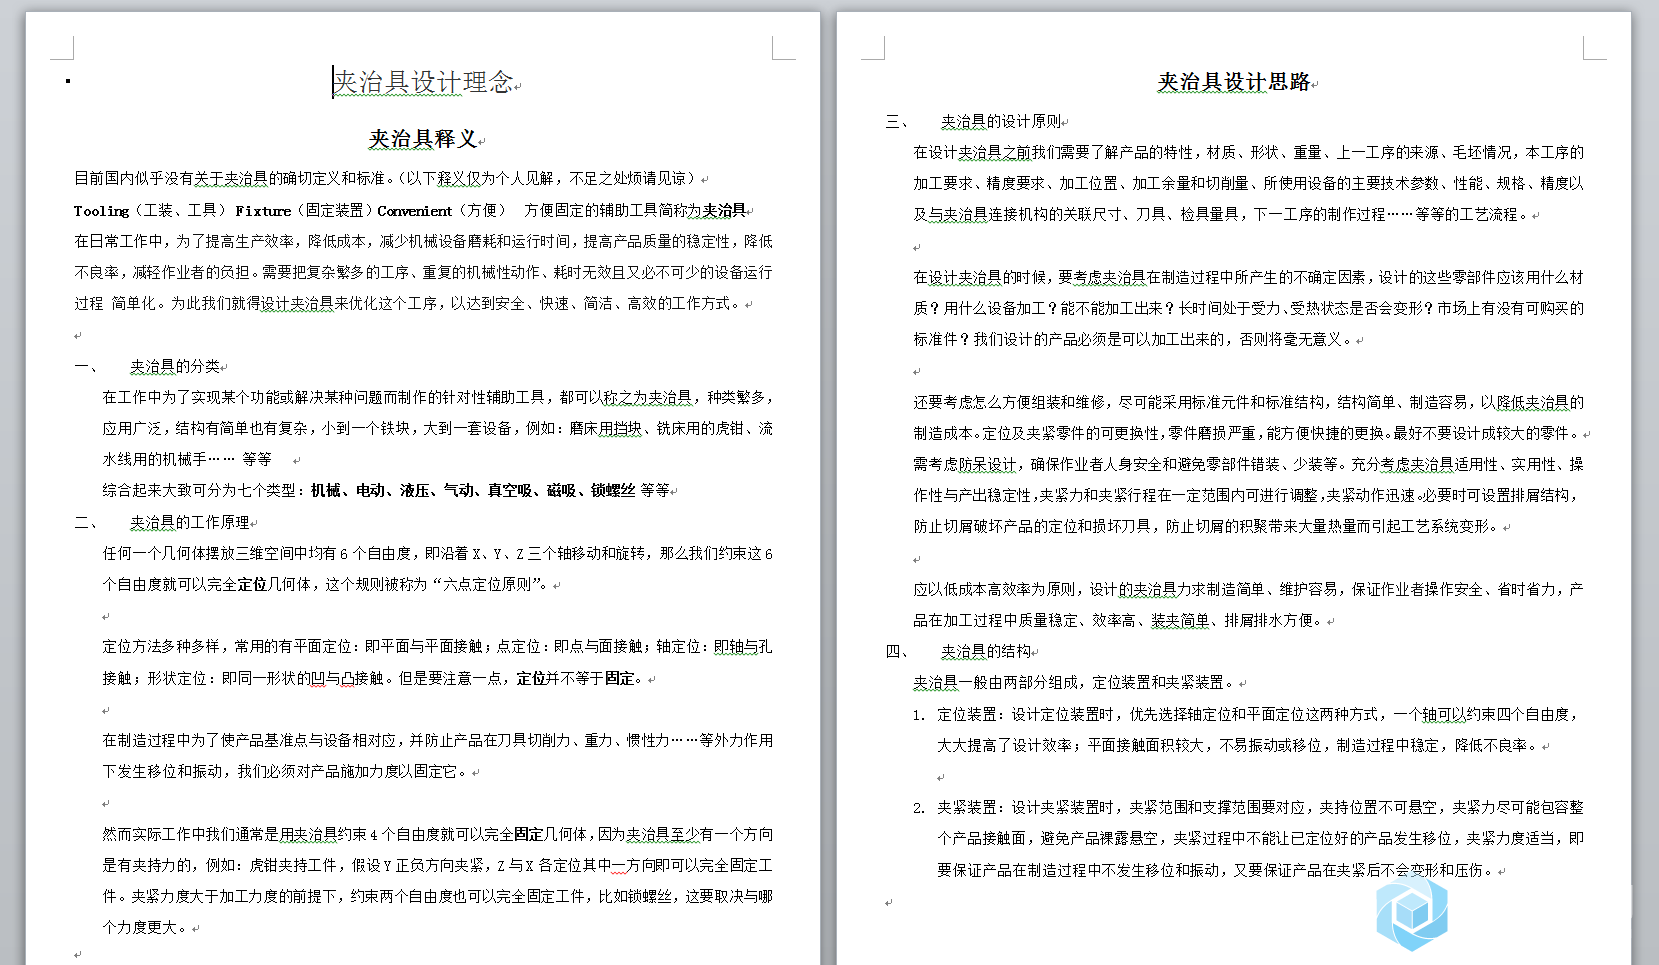Image resolution: width=1659 pixels, height=965 pixels.
Task: Click the line starting "应以低成本高效率为原则"
Action: pos(1248,589)
